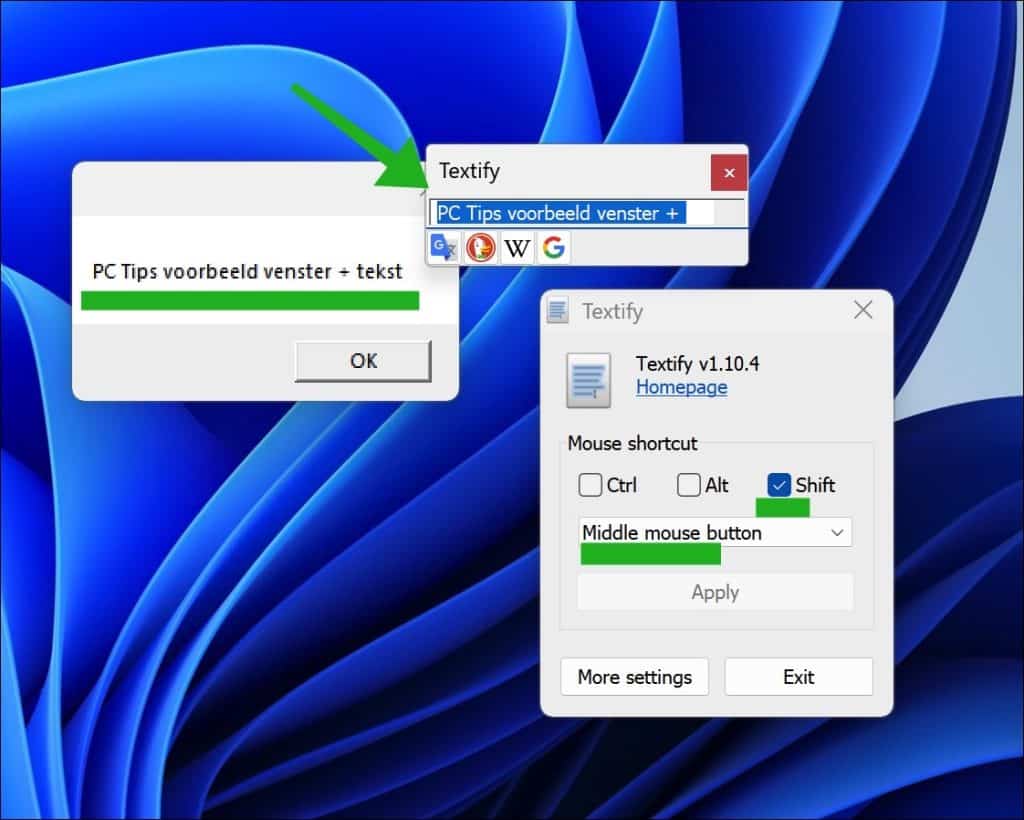Look up text on Wikipedia icon
Viewport: 1024px width, 820px height.
click(x=517, y=248)
